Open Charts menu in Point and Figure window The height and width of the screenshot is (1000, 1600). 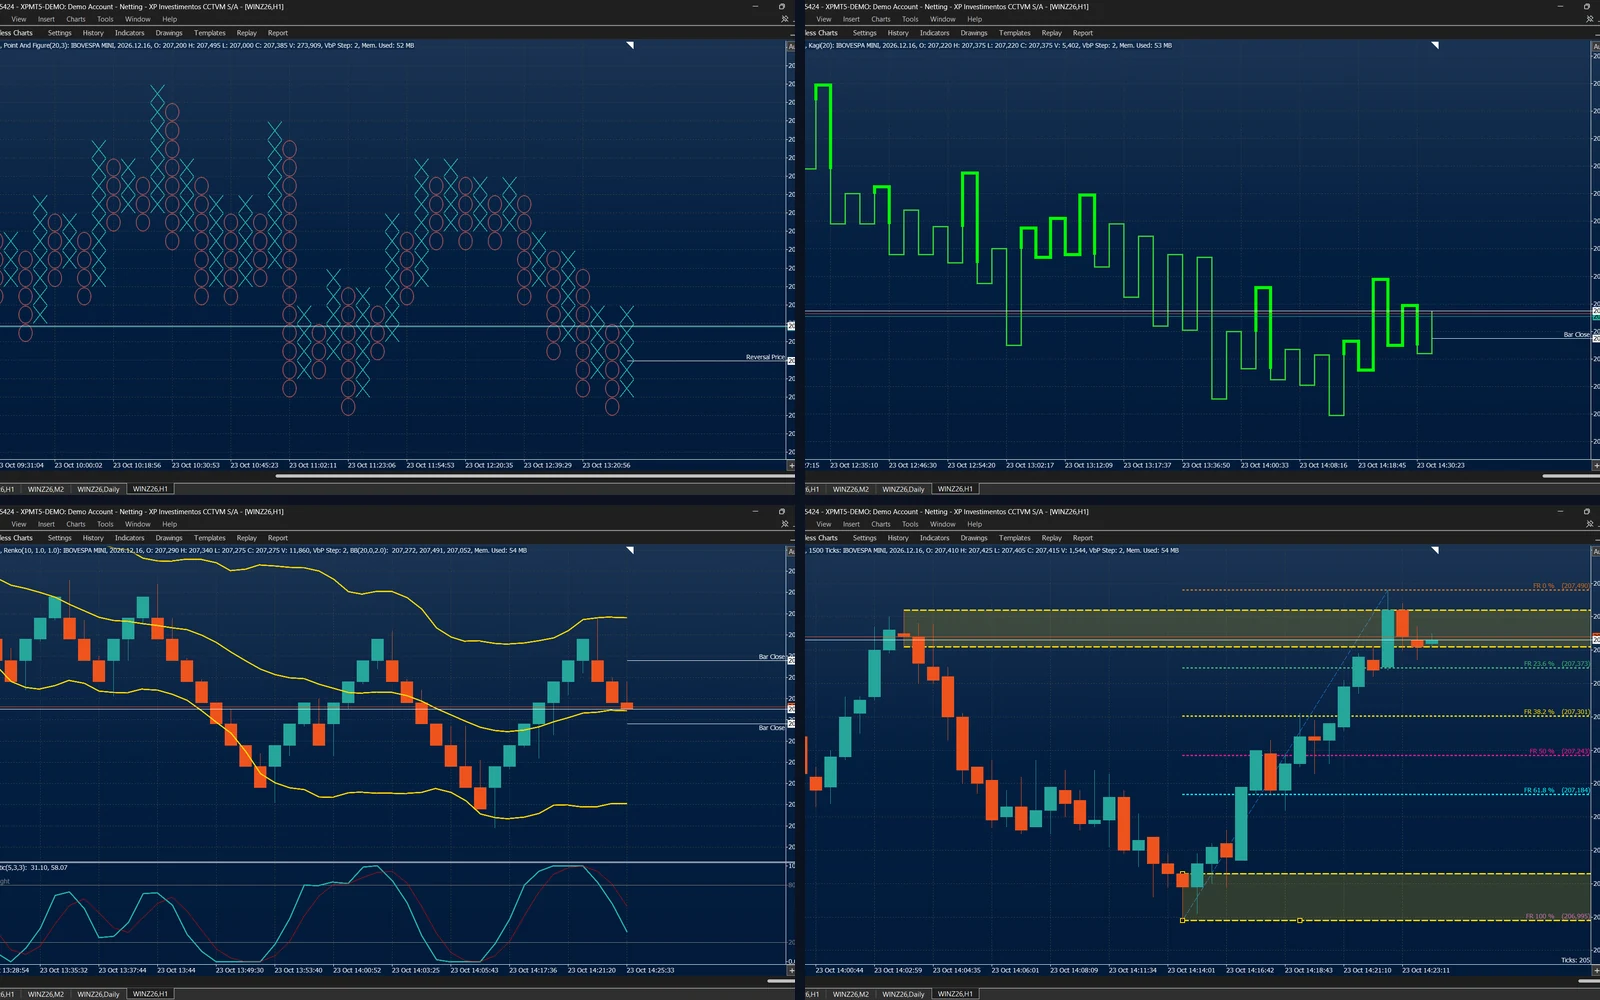(76, 19)
